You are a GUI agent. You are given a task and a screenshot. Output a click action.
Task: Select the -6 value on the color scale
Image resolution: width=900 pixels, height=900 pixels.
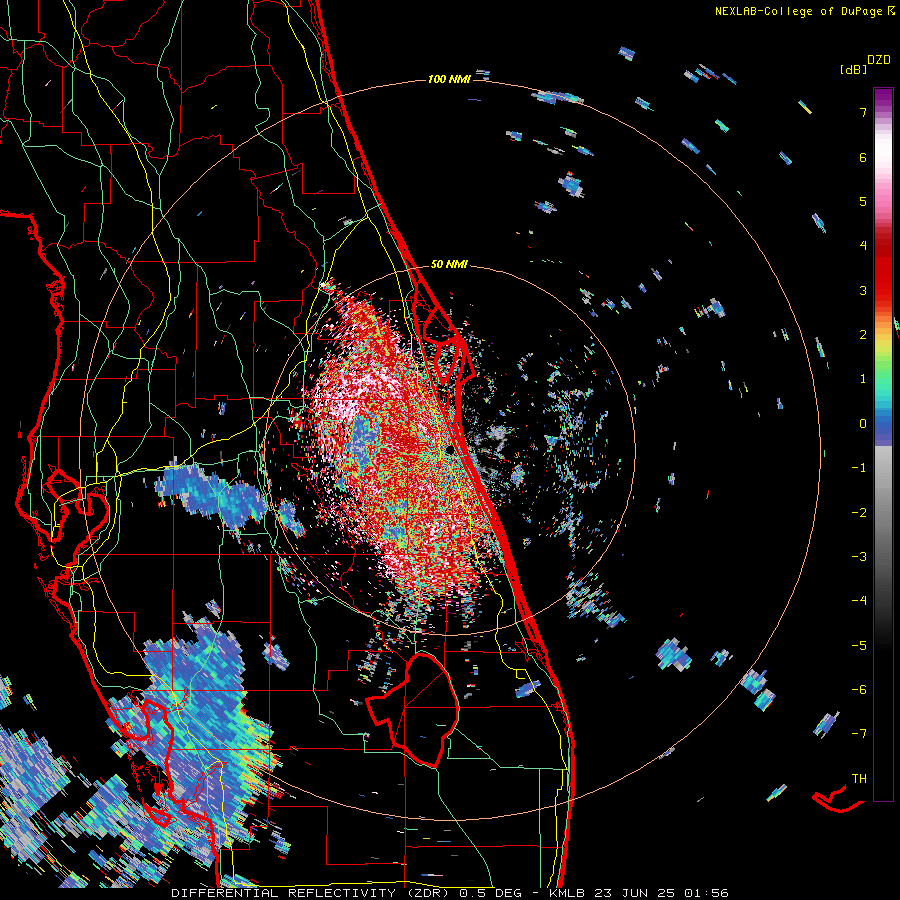pyautogui.click(x=859, y=690)
